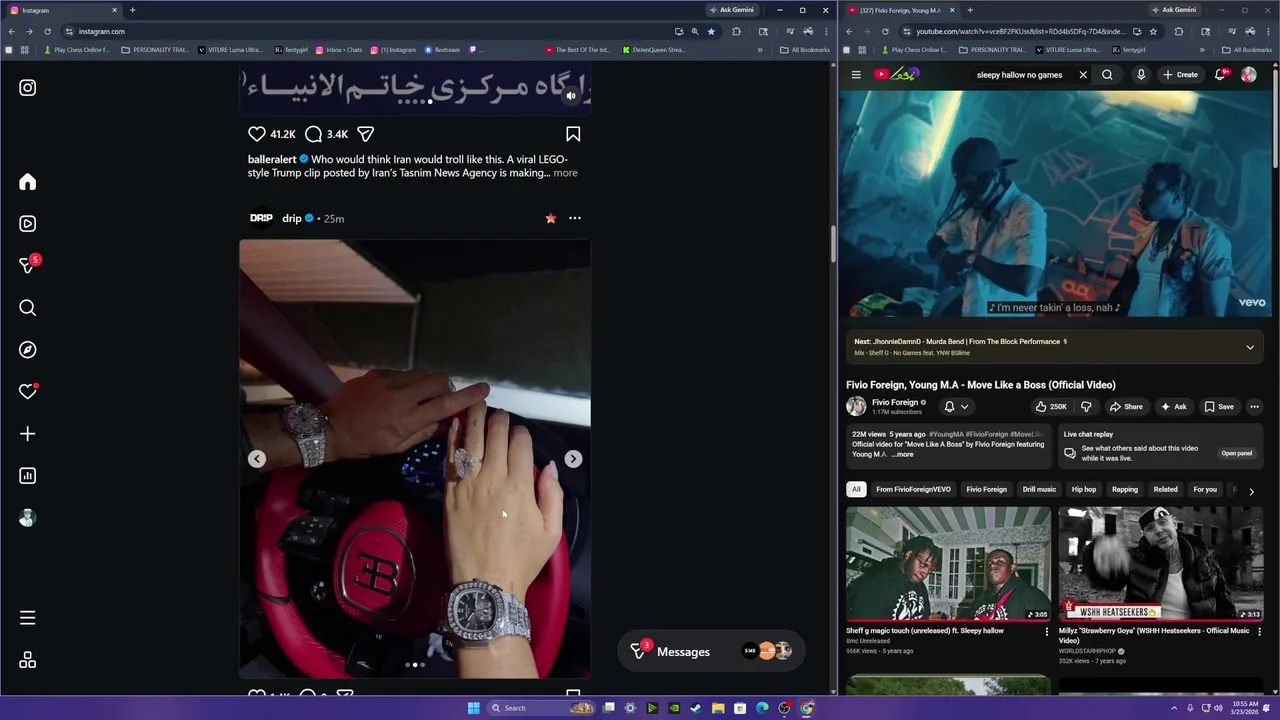
Task: Save the video to a playlist
Action: [1219, 407]
